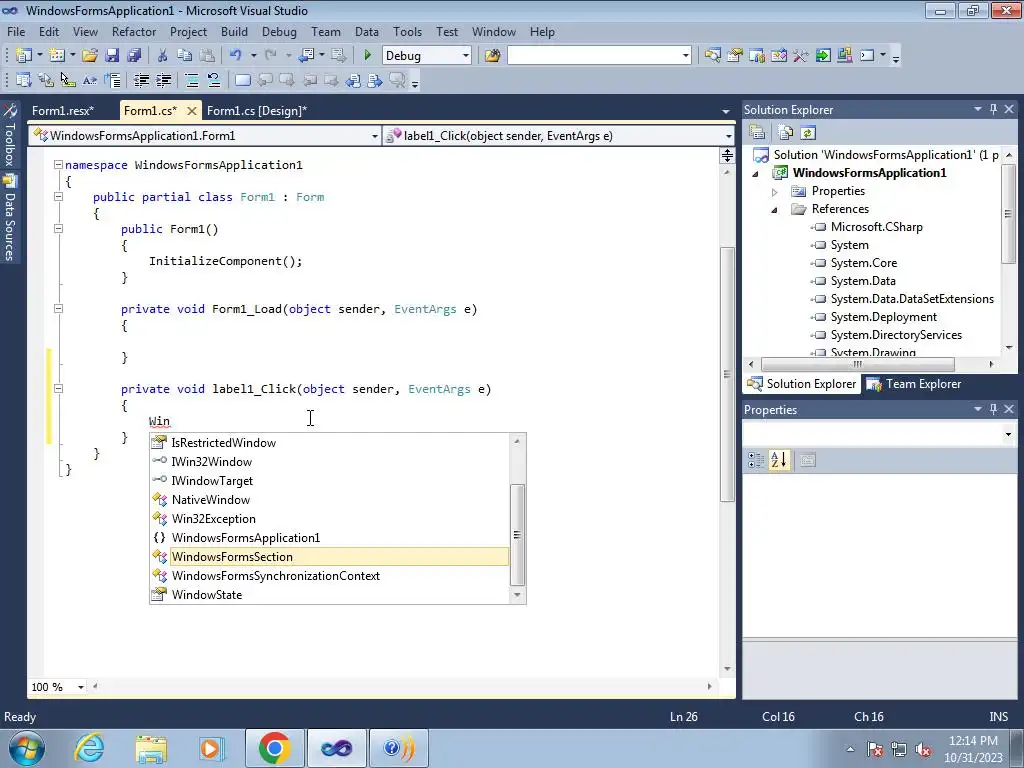Save the current file with floppy icon

(112, 56)
